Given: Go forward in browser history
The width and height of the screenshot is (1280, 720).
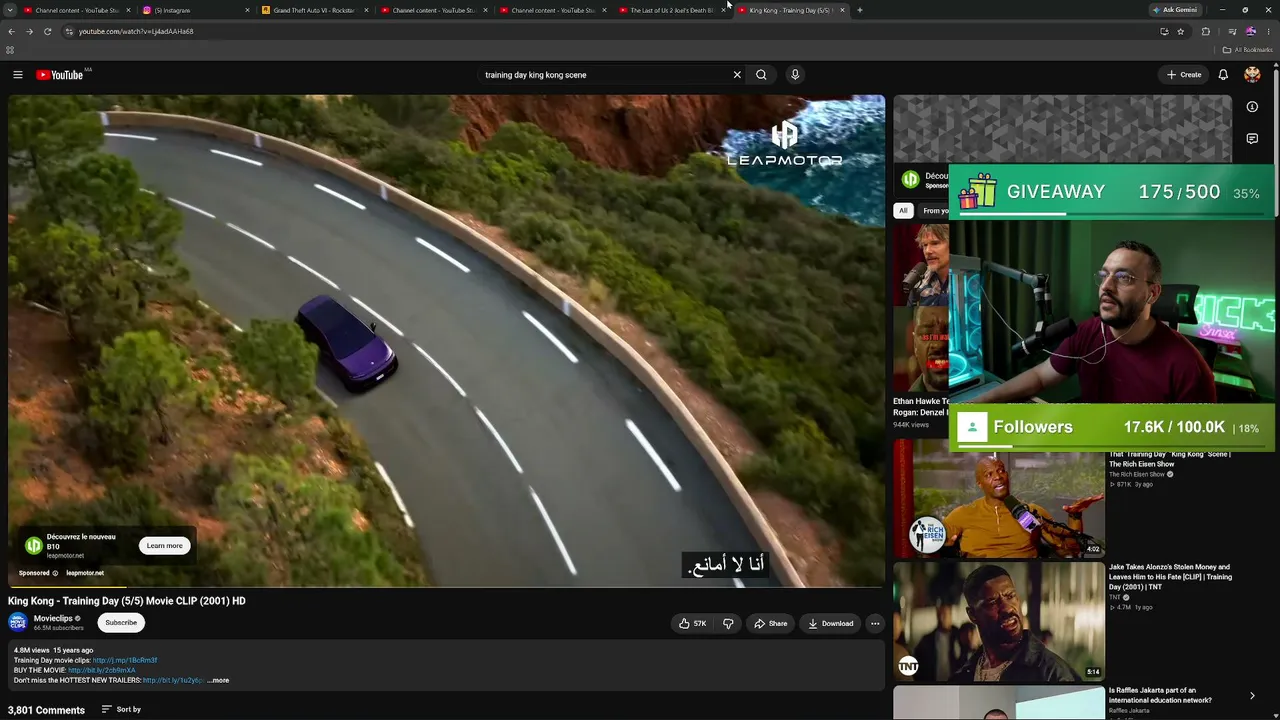Looking at the screenshot, I should point(29,31).
